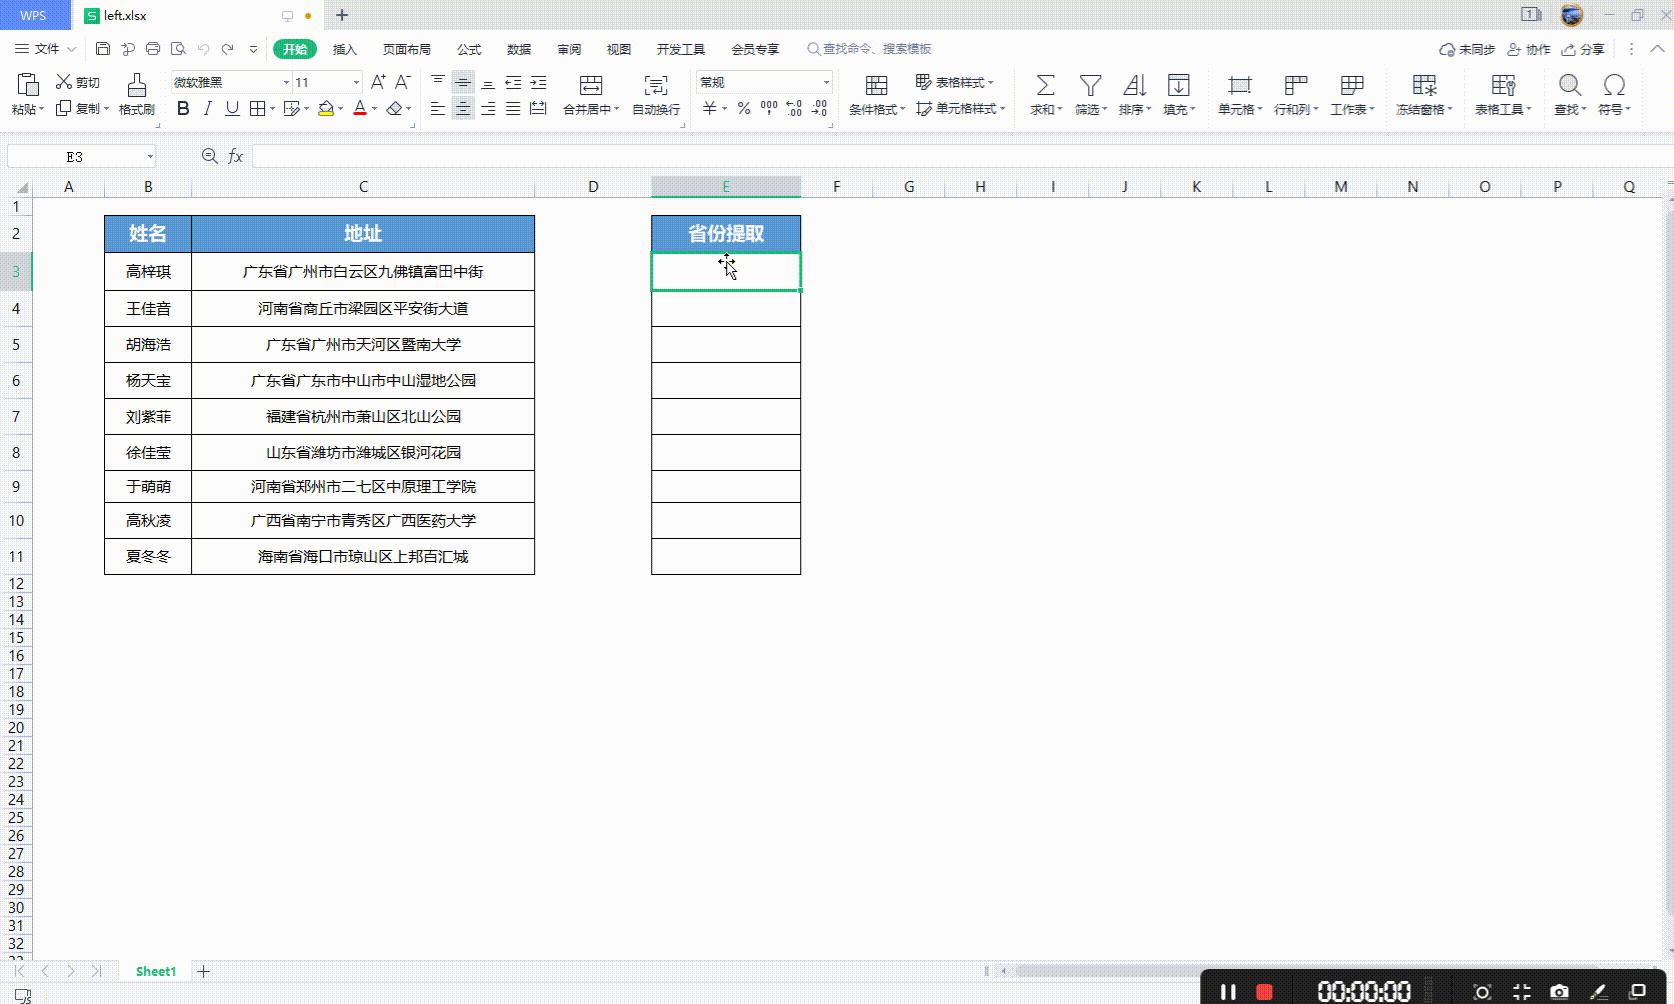Screen dimensions: 1674x1004
Task: Click the Increase Indent icon
Action: click(538, 82)
